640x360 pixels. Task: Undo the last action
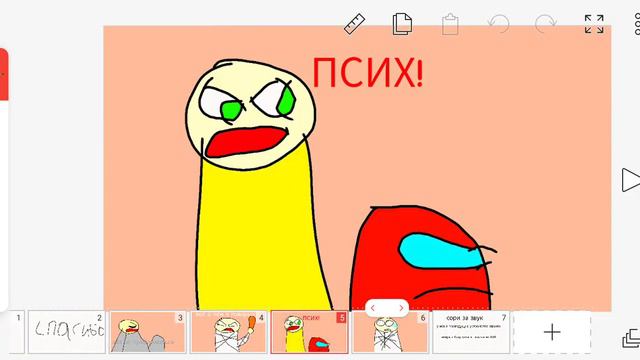[499, 24]
